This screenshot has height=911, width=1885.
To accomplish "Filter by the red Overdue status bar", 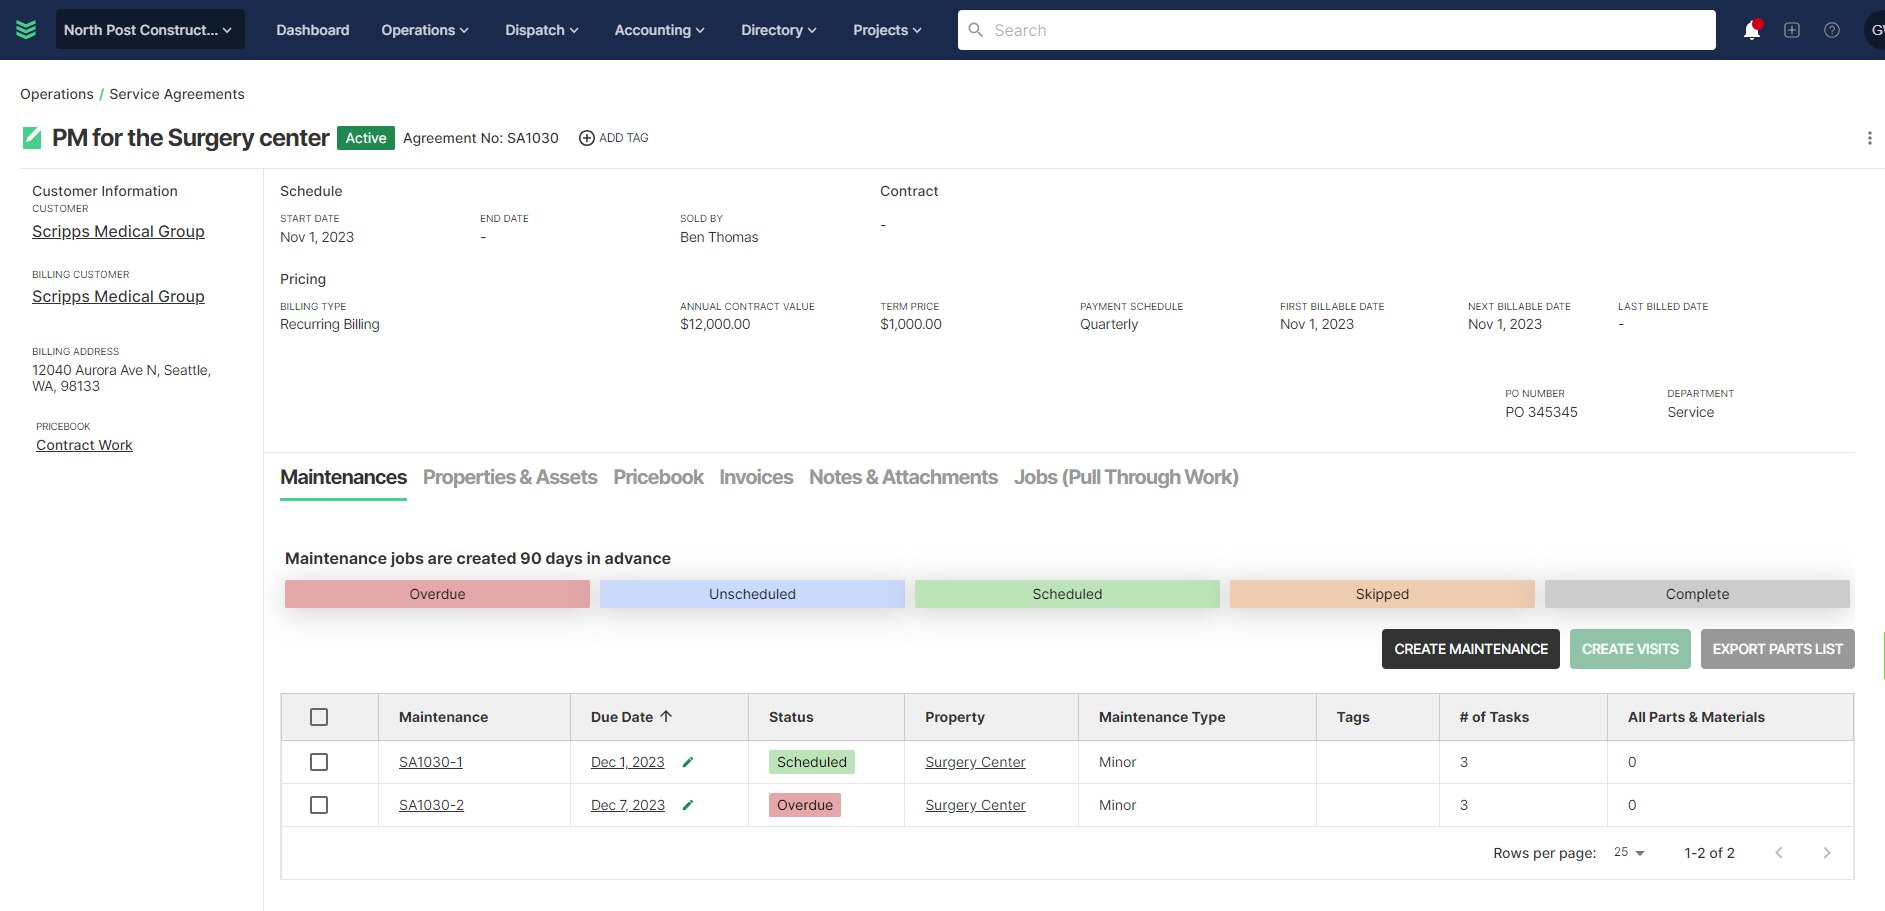I will pos(437,594).
